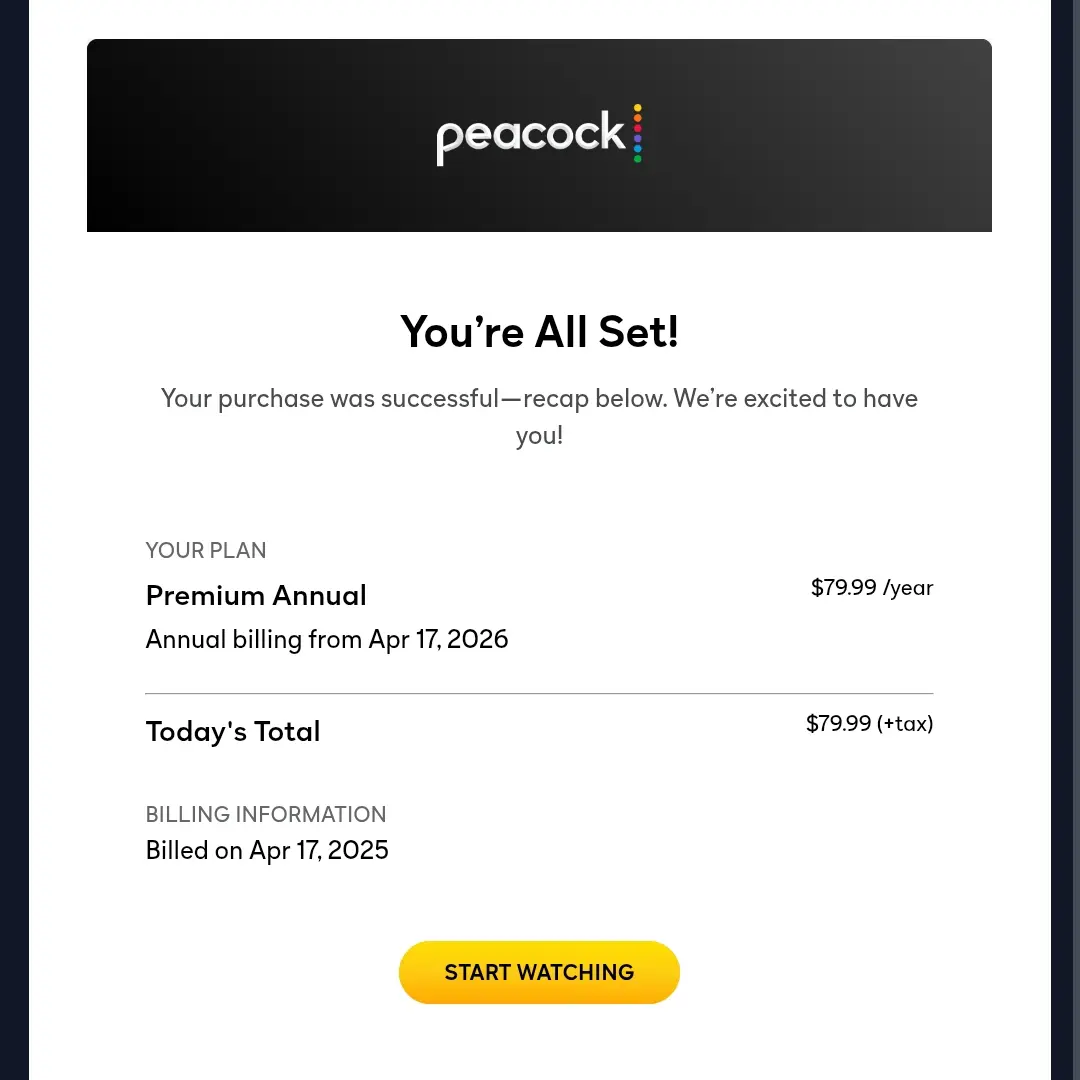This screenshot has height=1080, width=1080.
Task: Click the Peacock logo wordmark
Action: tap(530, 137)
